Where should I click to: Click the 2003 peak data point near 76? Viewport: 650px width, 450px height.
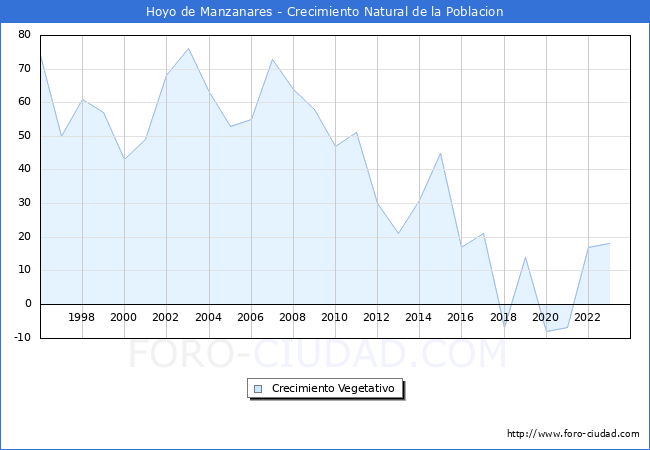(x=188, y=48)
